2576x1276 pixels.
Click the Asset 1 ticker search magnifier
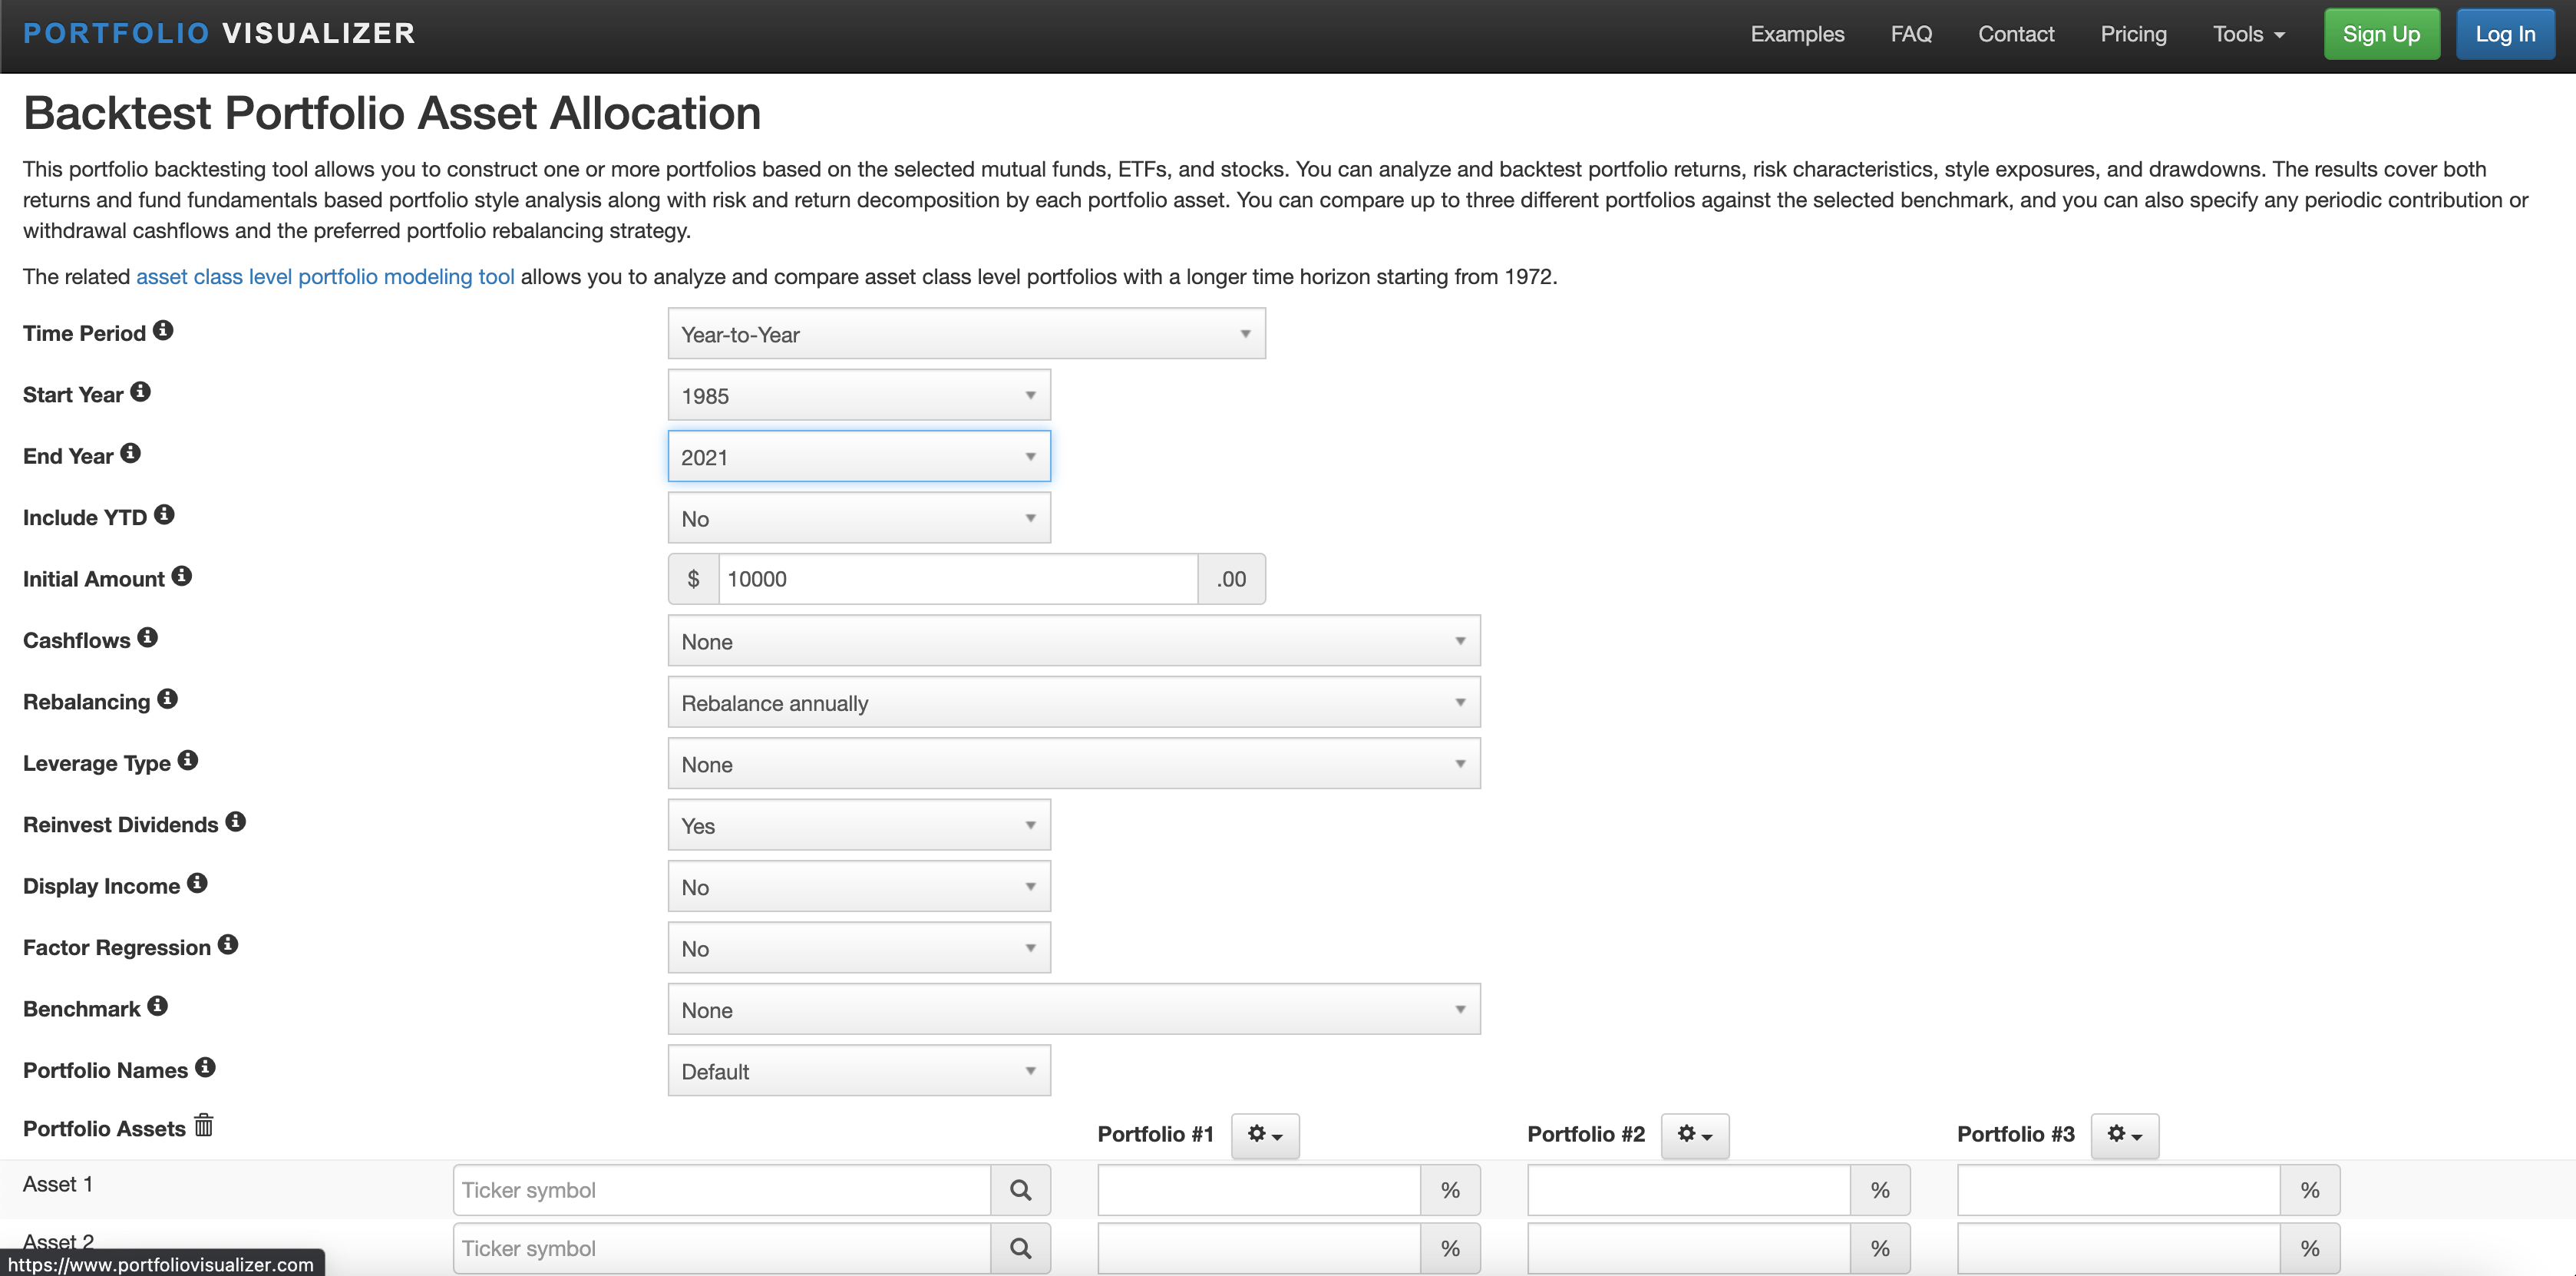pyautogui.click(x=1020, y=1190)
